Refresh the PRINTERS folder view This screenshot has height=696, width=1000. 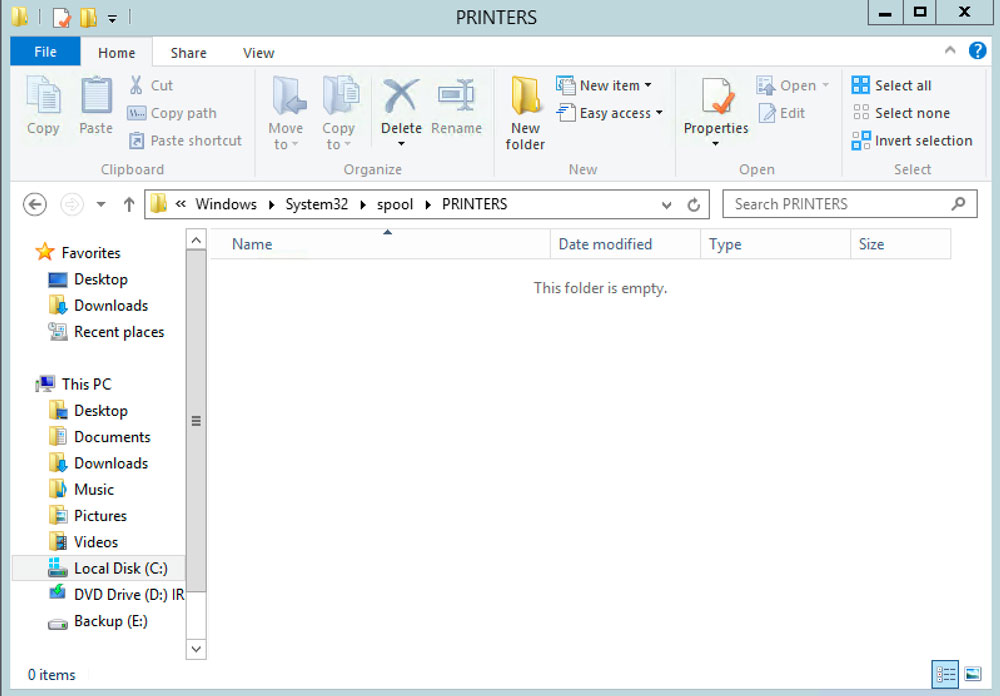pos(693,205)
